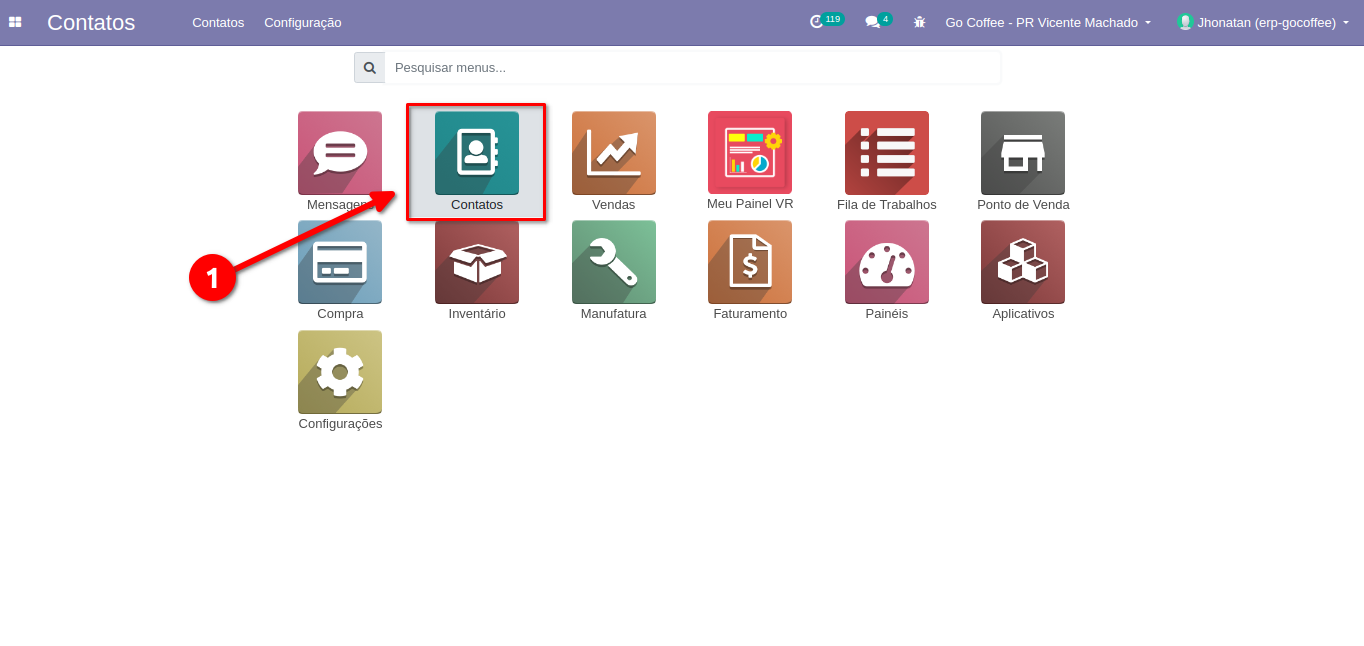This screenshot has height=646, width=1364.
Task: Open the Contatos app icon
Action: point(477,153)
